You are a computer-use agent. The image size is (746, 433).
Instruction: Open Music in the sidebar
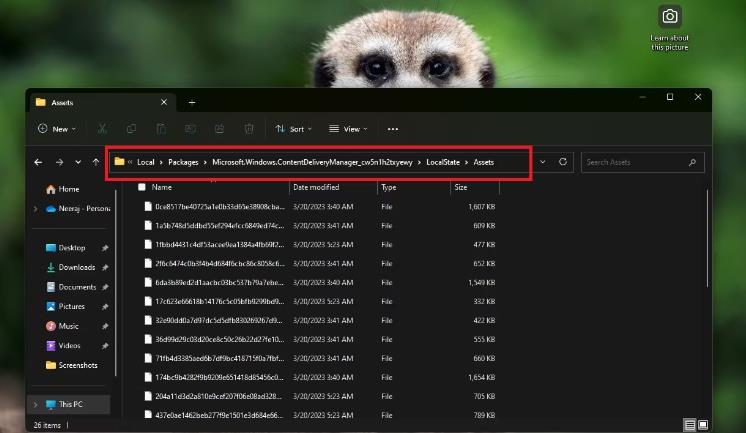62,326
